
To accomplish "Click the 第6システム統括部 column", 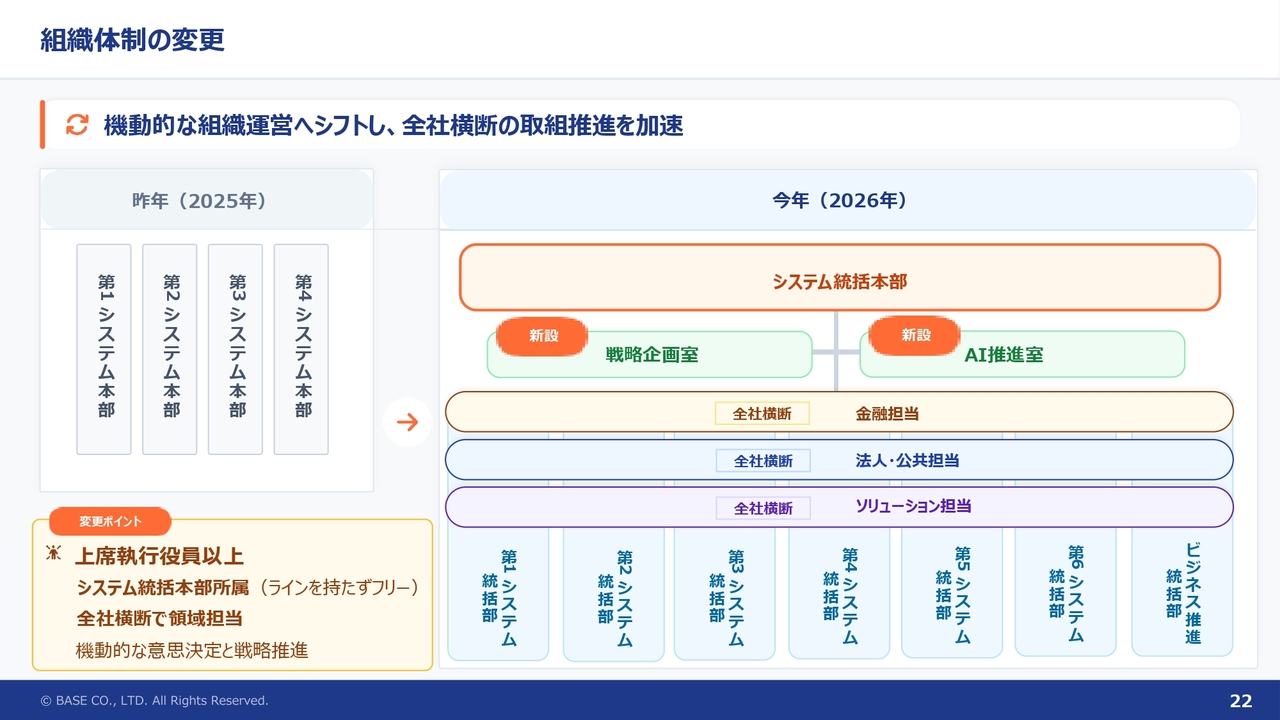I will [1065, 594].
